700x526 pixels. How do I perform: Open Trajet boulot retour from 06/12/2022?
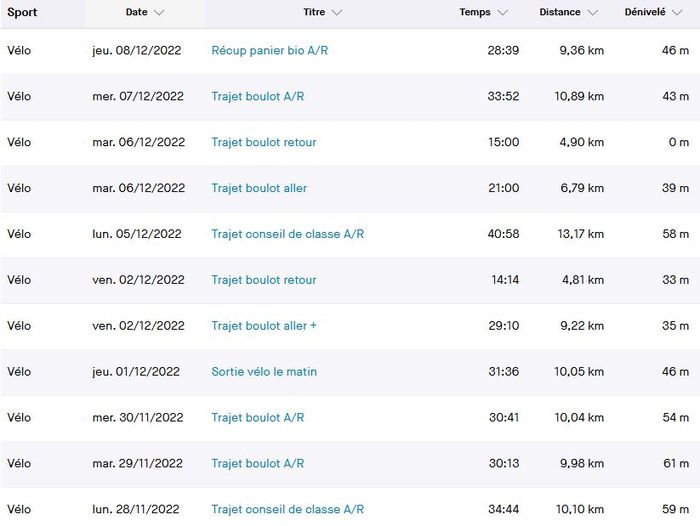[x=263, y=142]
